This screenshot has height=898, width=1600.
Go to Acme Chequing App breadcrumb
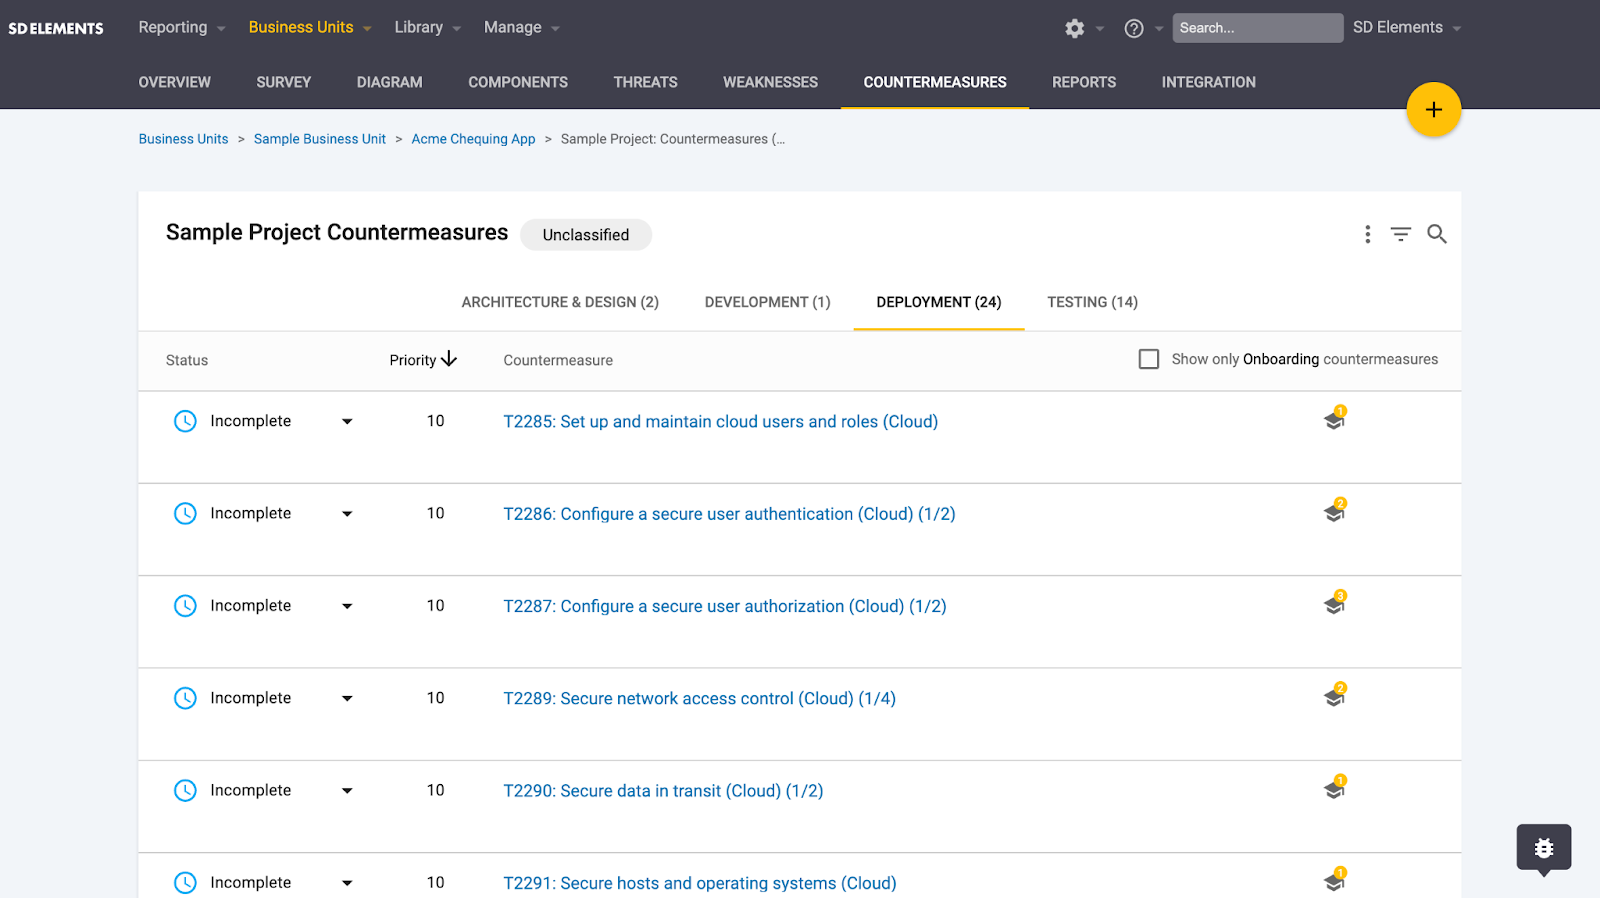(473, 139)
